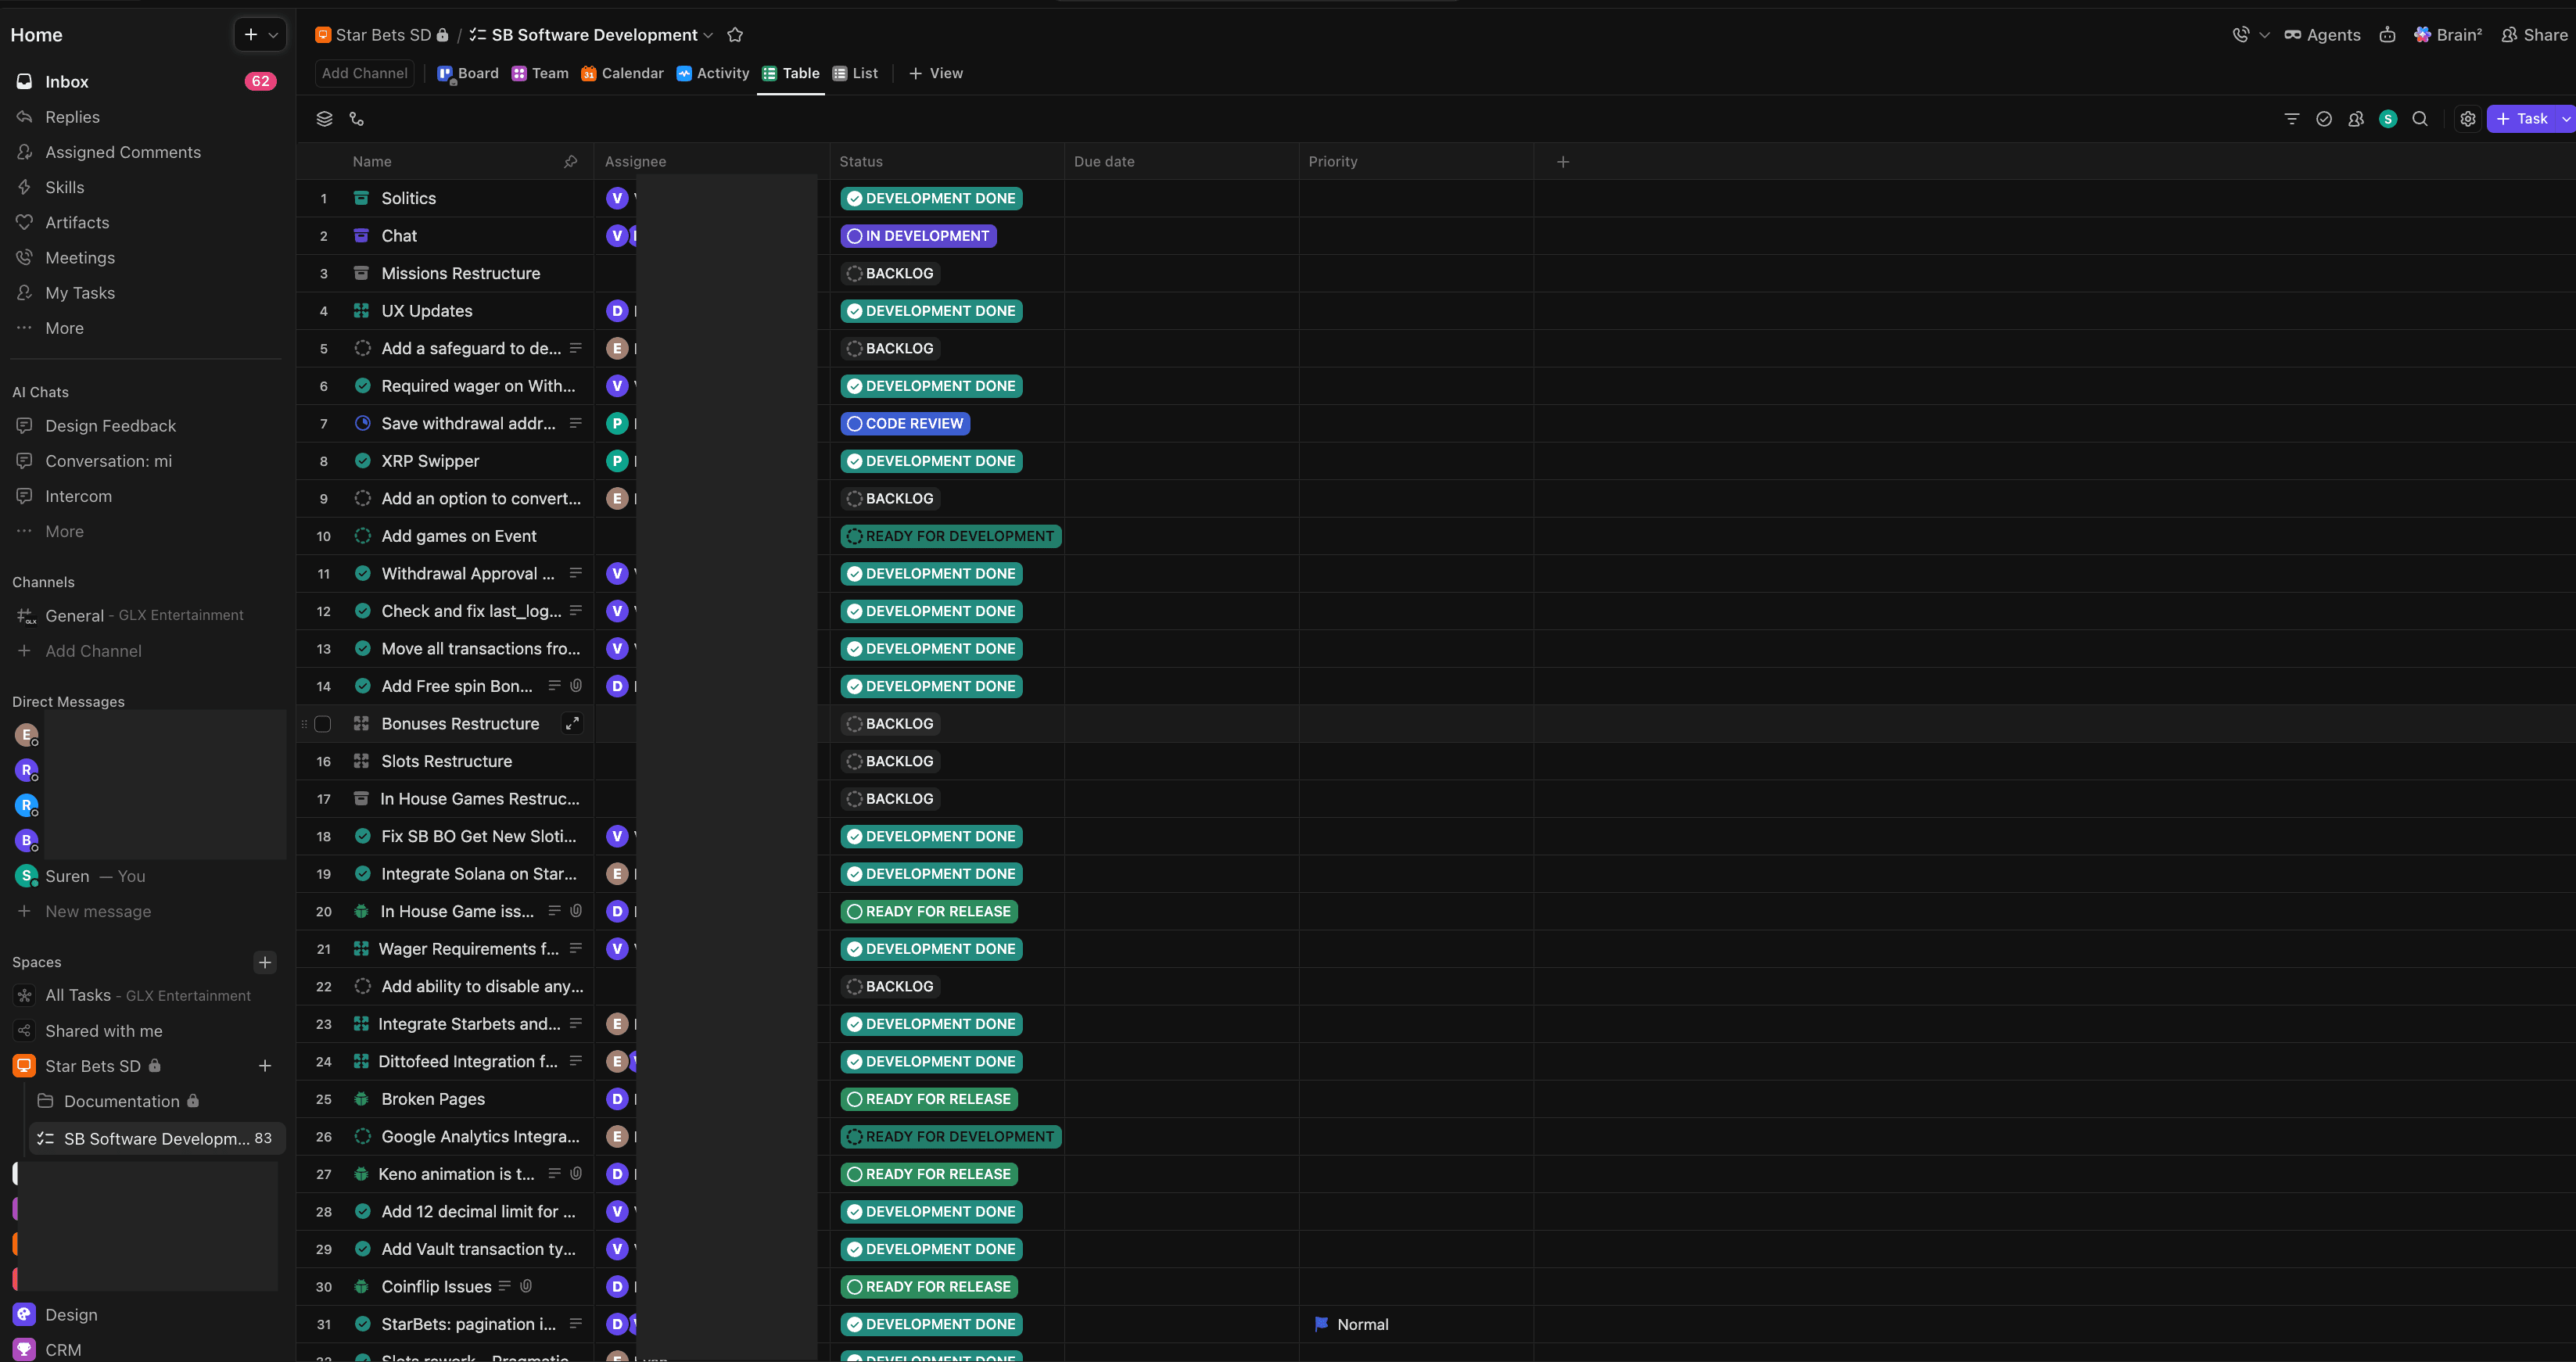This screenshot has height=1362, width=2576.
Task: Open Design space purple icon
Action: pos(24,1314)
